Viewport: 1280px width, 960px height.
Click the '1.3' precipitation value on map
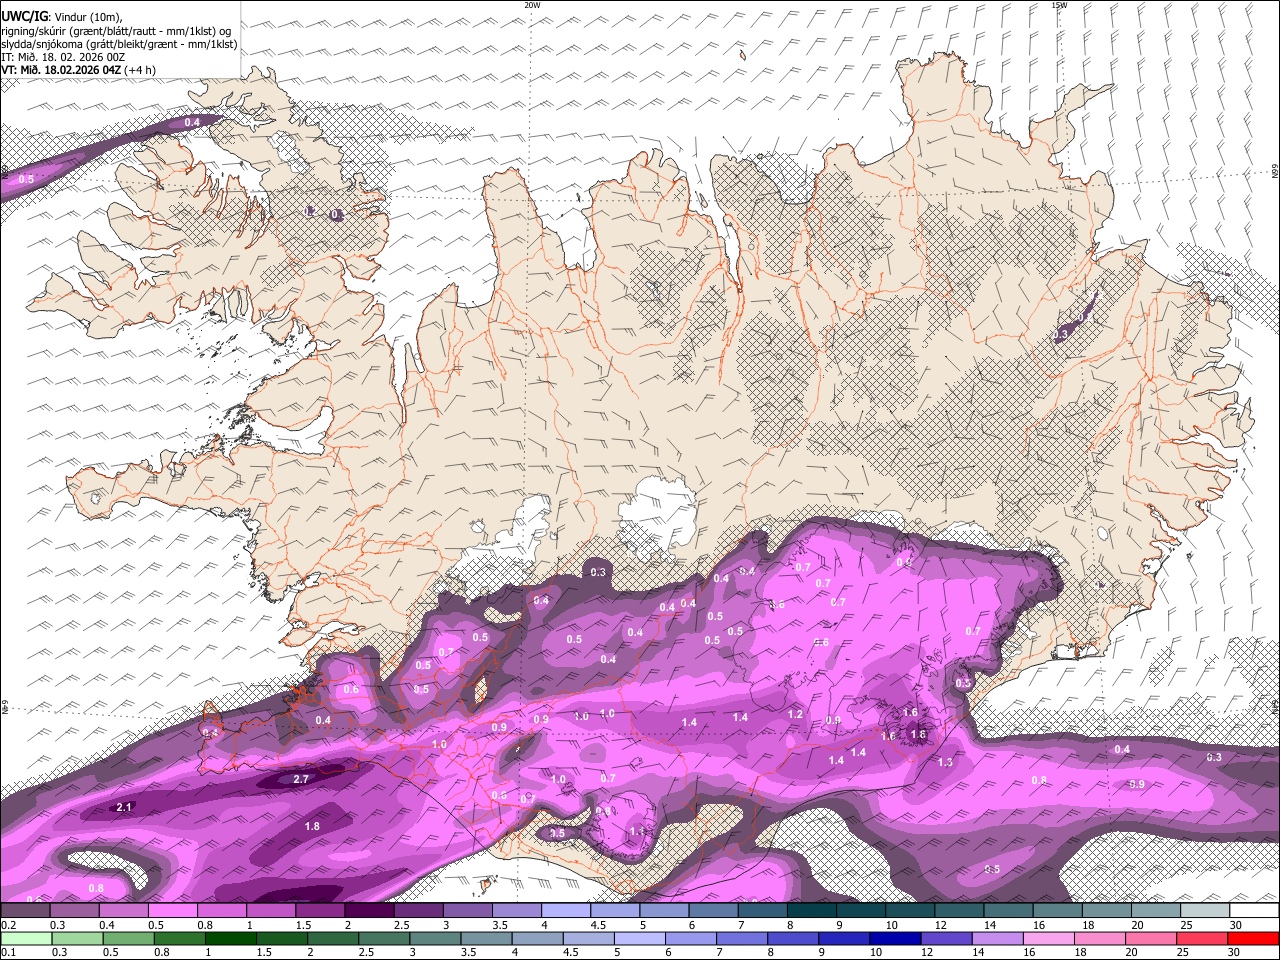945,762
